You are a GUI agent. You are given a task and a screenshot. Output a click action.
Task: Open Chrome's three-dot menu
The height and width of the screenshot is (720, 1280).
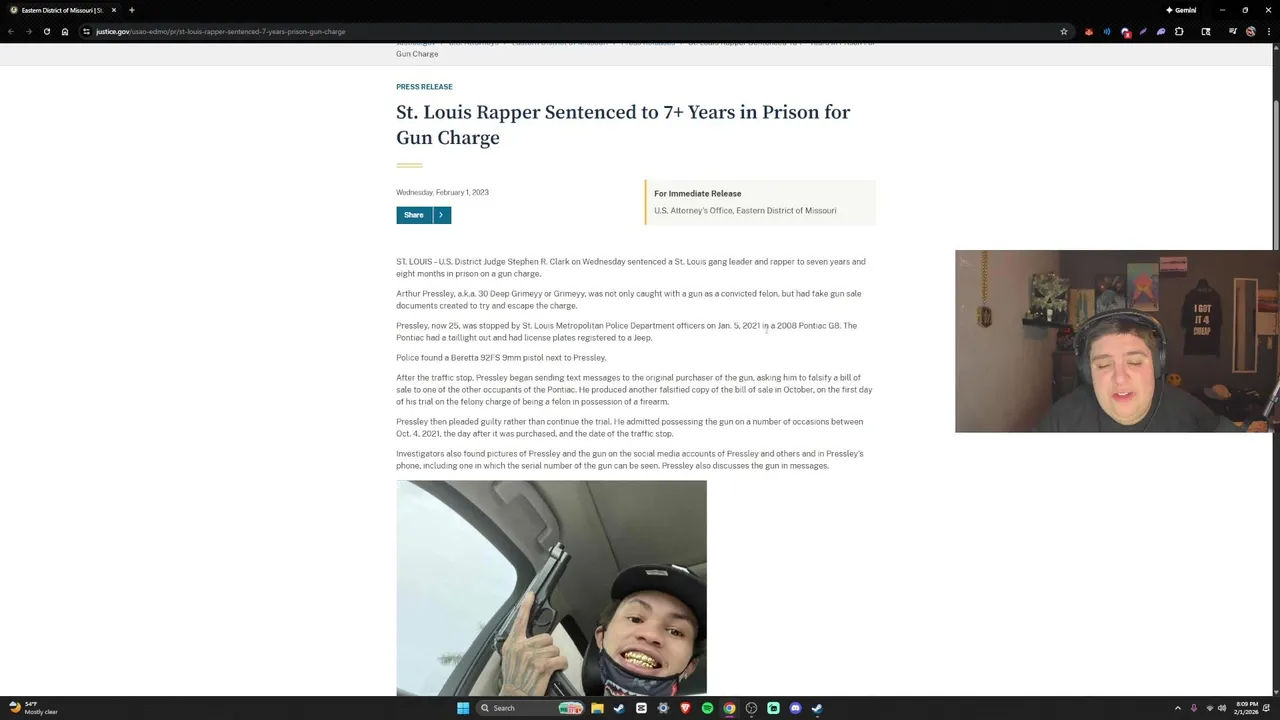click(x=1268, y=31)
